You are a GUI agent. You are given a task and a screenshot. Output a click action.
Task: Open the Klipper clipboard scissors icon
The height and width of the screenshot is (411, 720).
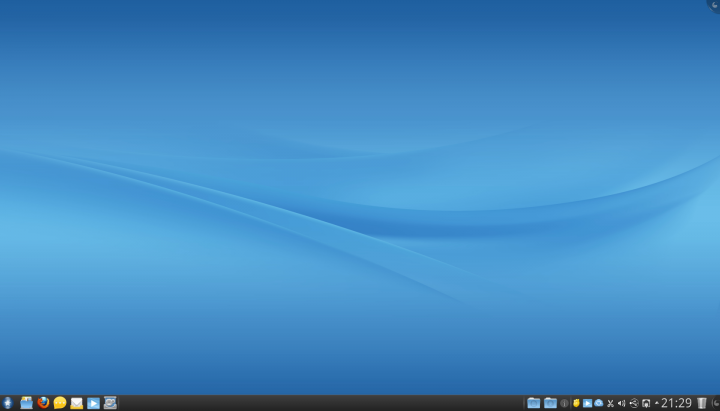[x=610, y=403]
